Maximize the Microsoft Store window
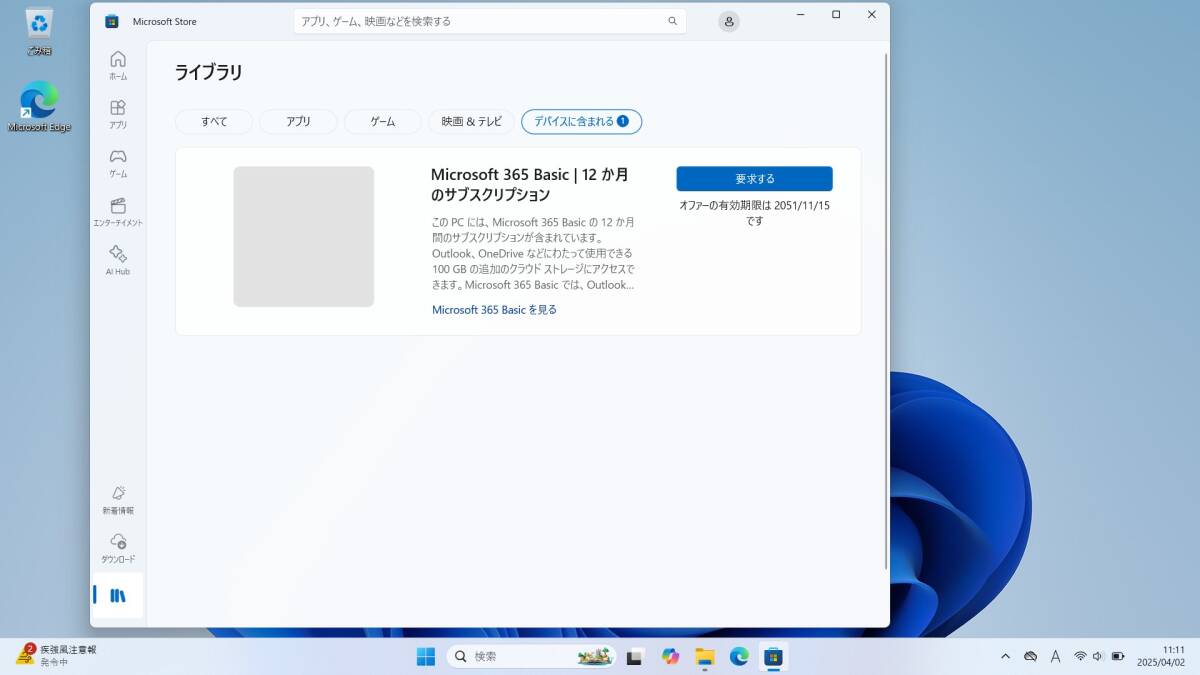1200x675 pixels. [x=836, y=14]
